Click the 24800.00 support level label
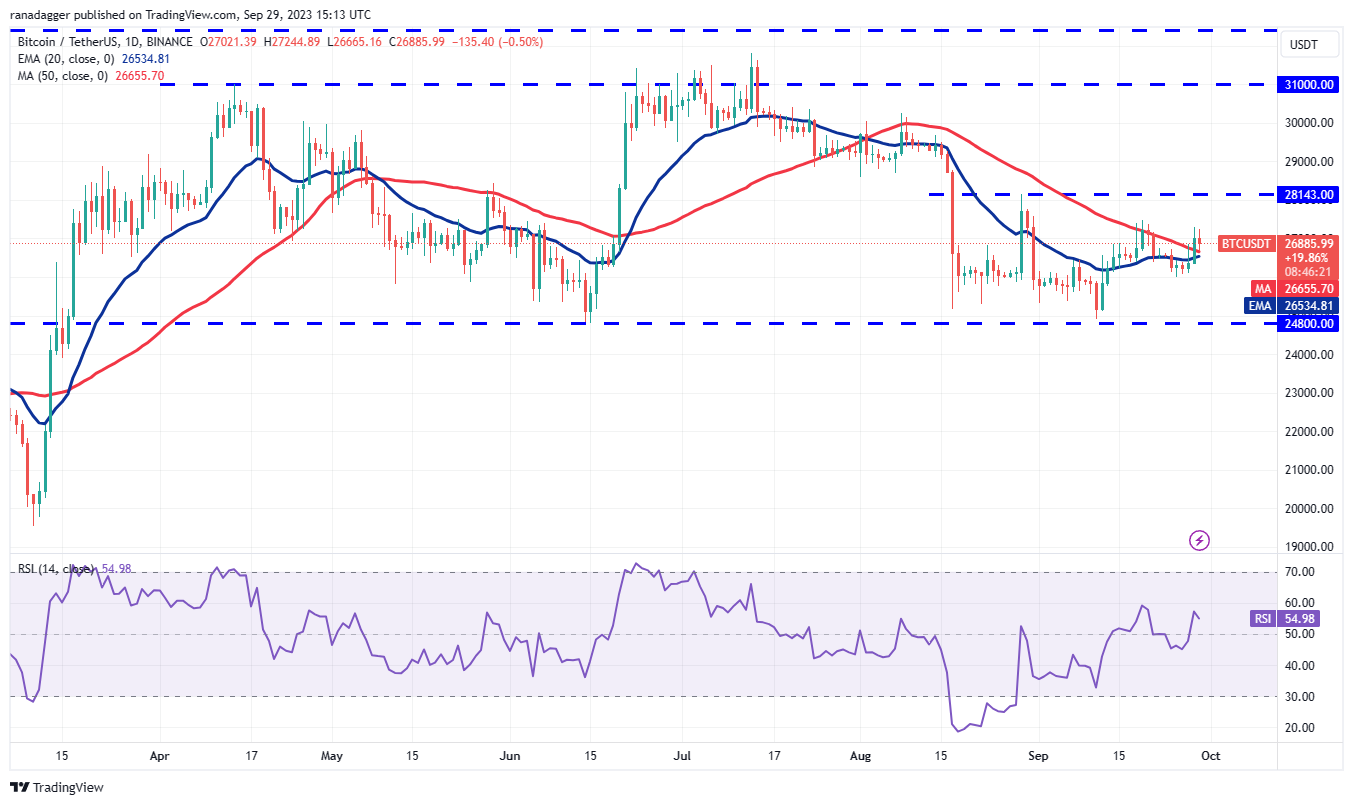Viewport: 1353px width, 805px height. tap(1307, 323)
